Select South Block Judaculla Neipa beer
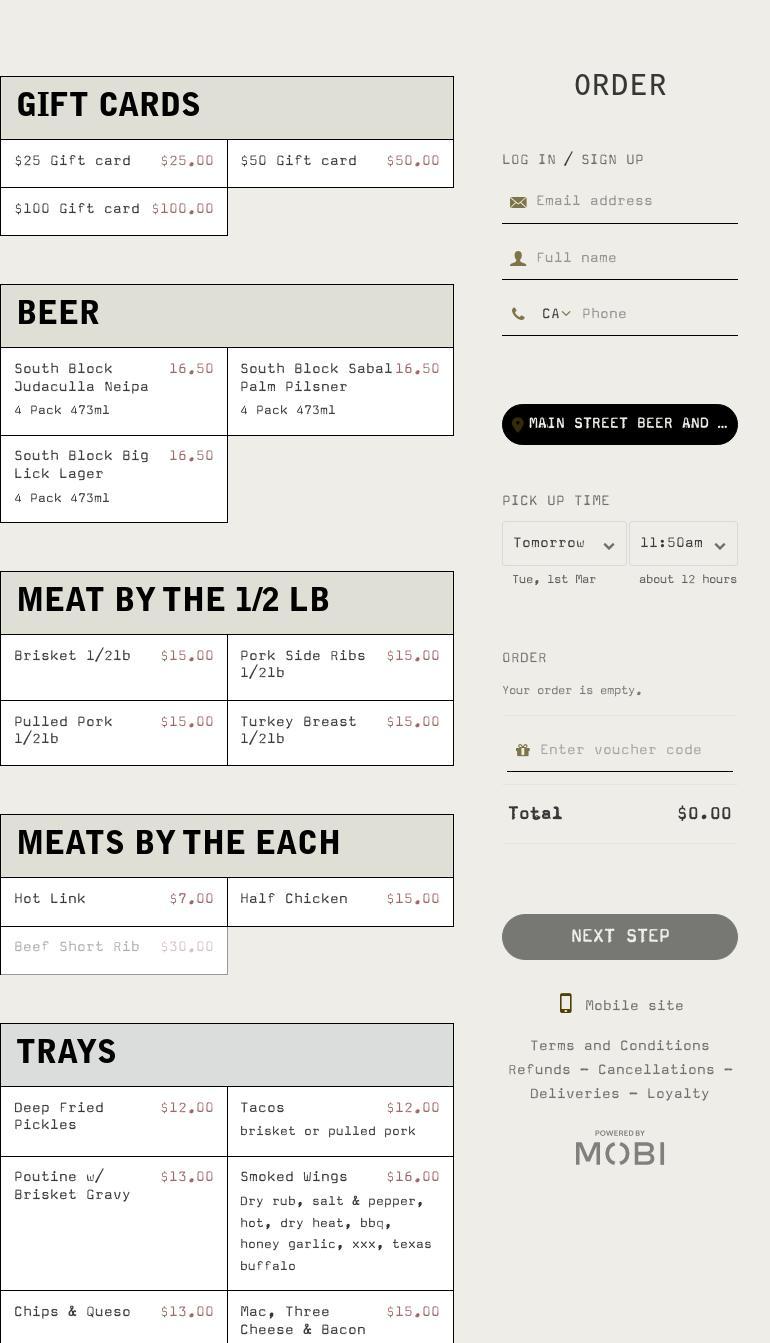The width and height of the screenshot is (770, 1343). [x=114, y=390]
